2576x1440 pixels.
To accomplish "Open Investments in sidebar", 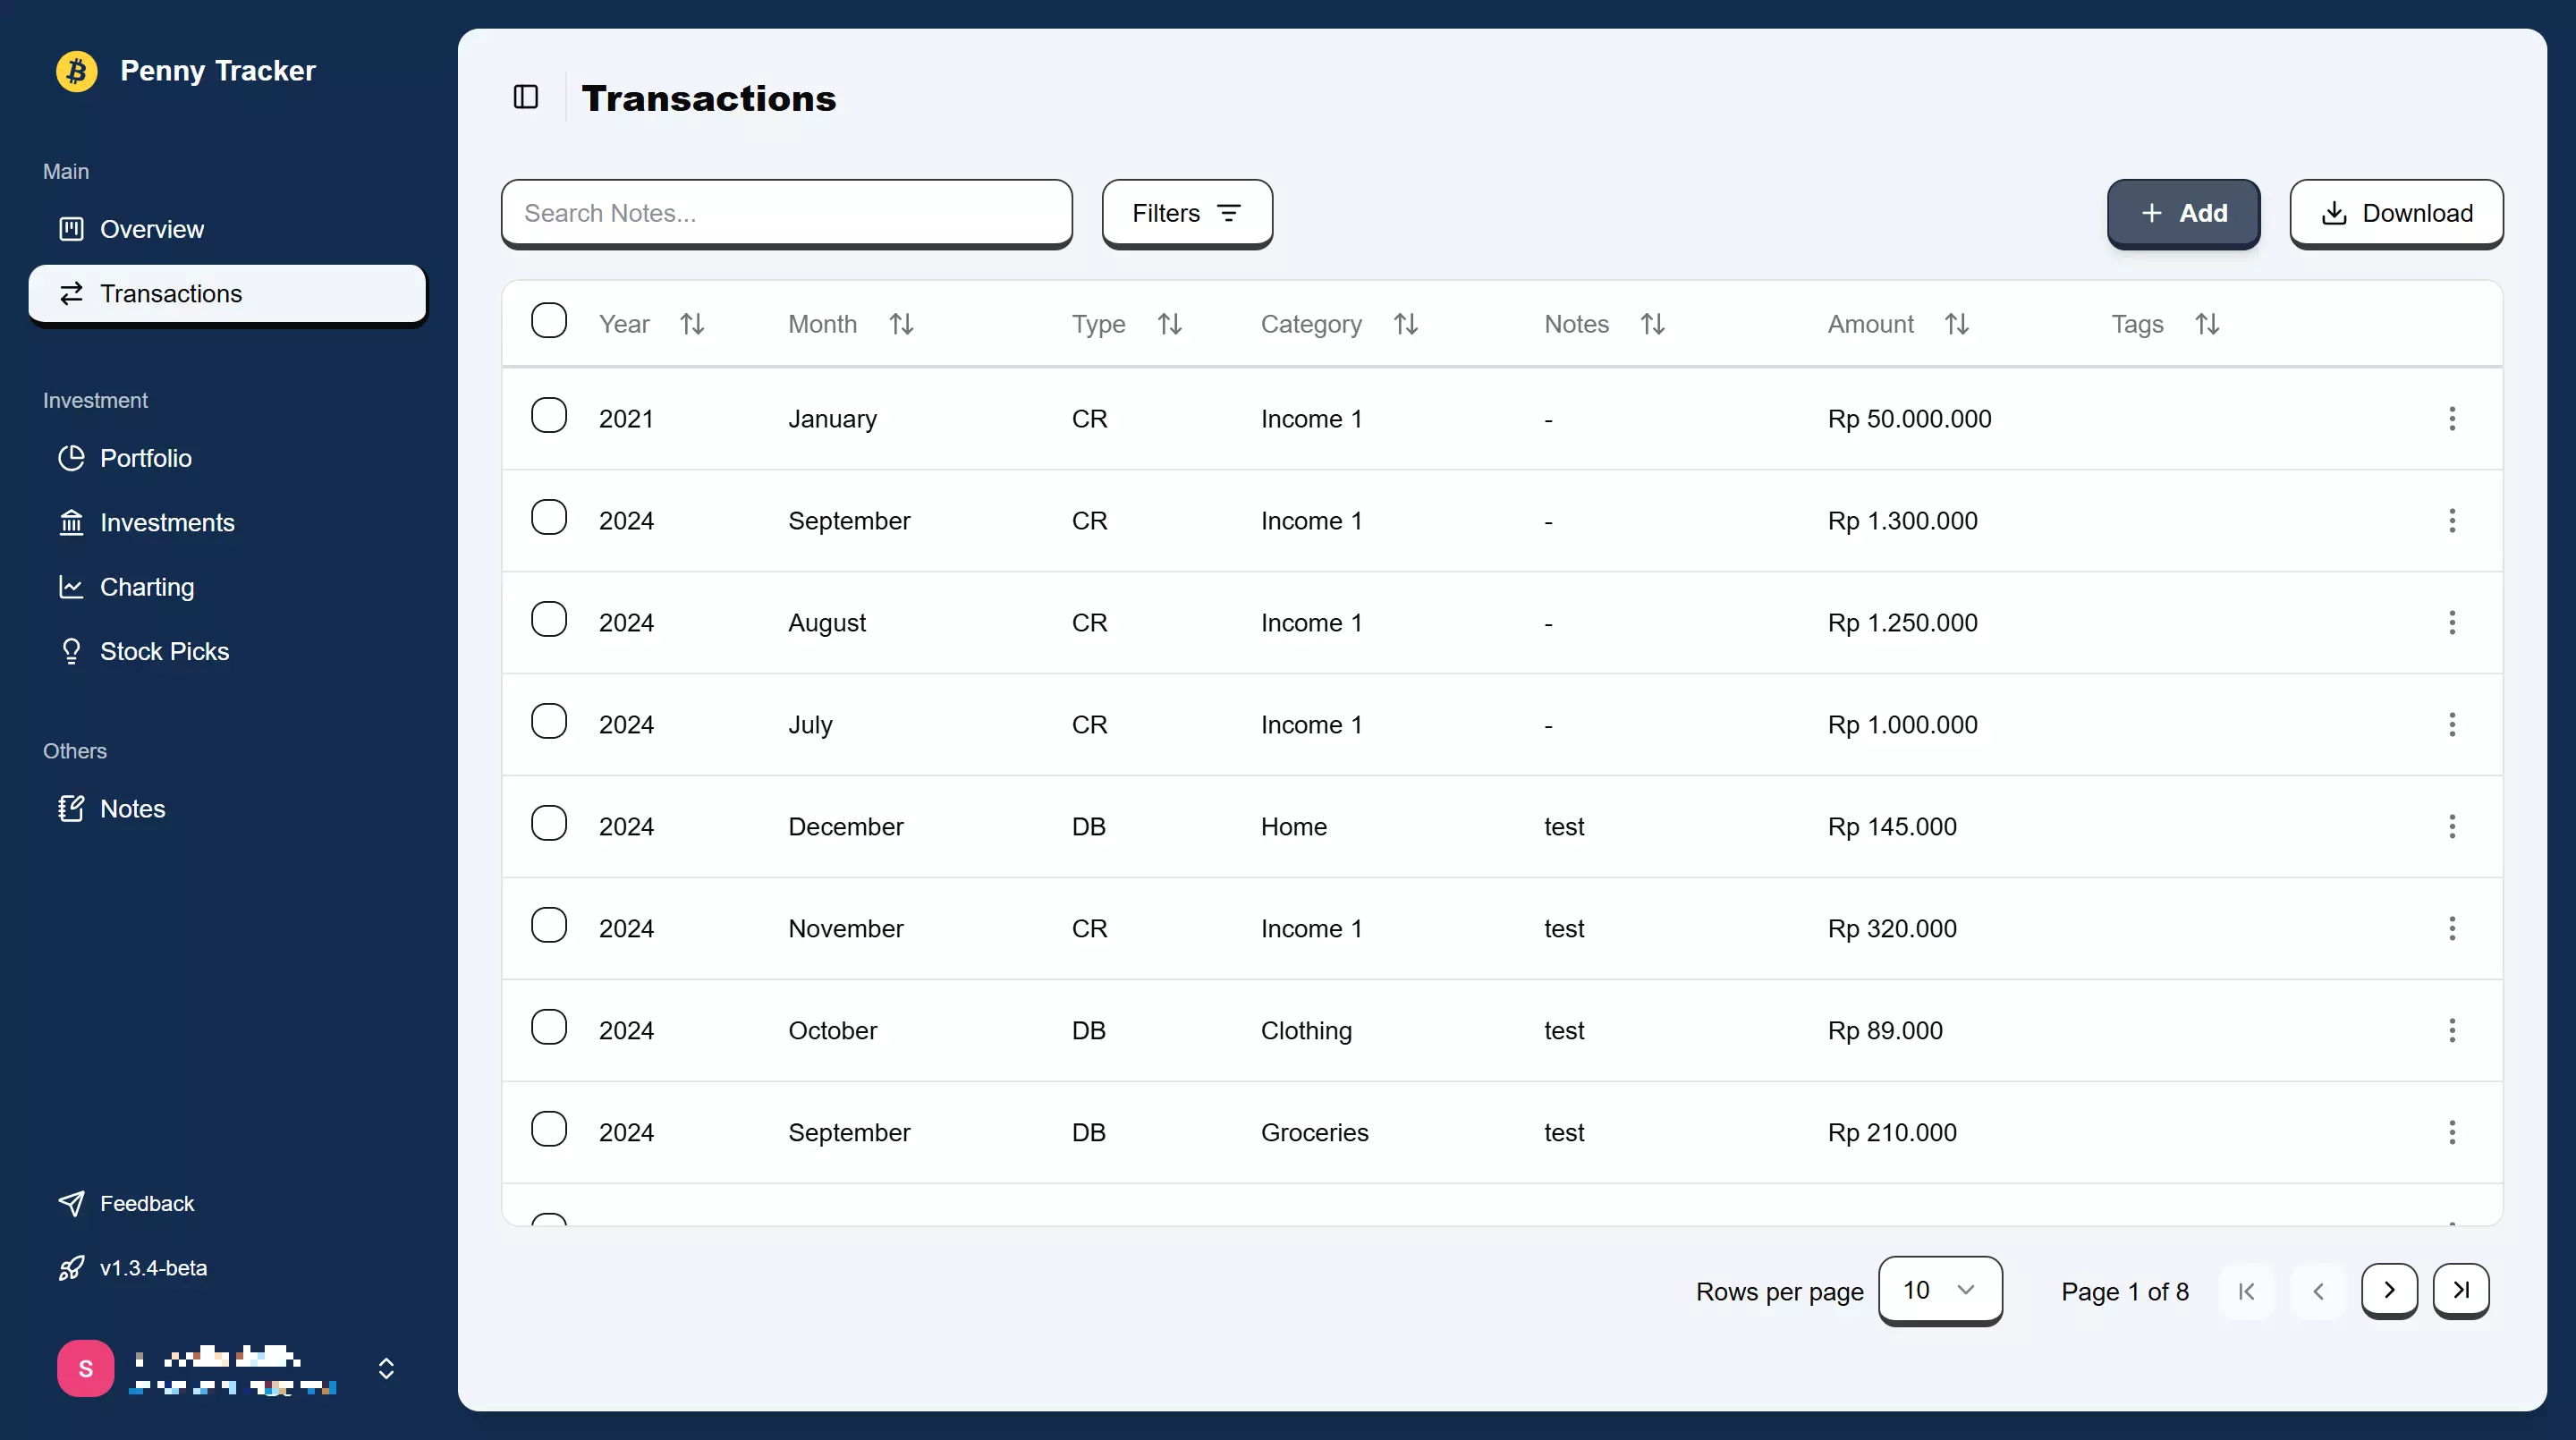I will (227, 523).
